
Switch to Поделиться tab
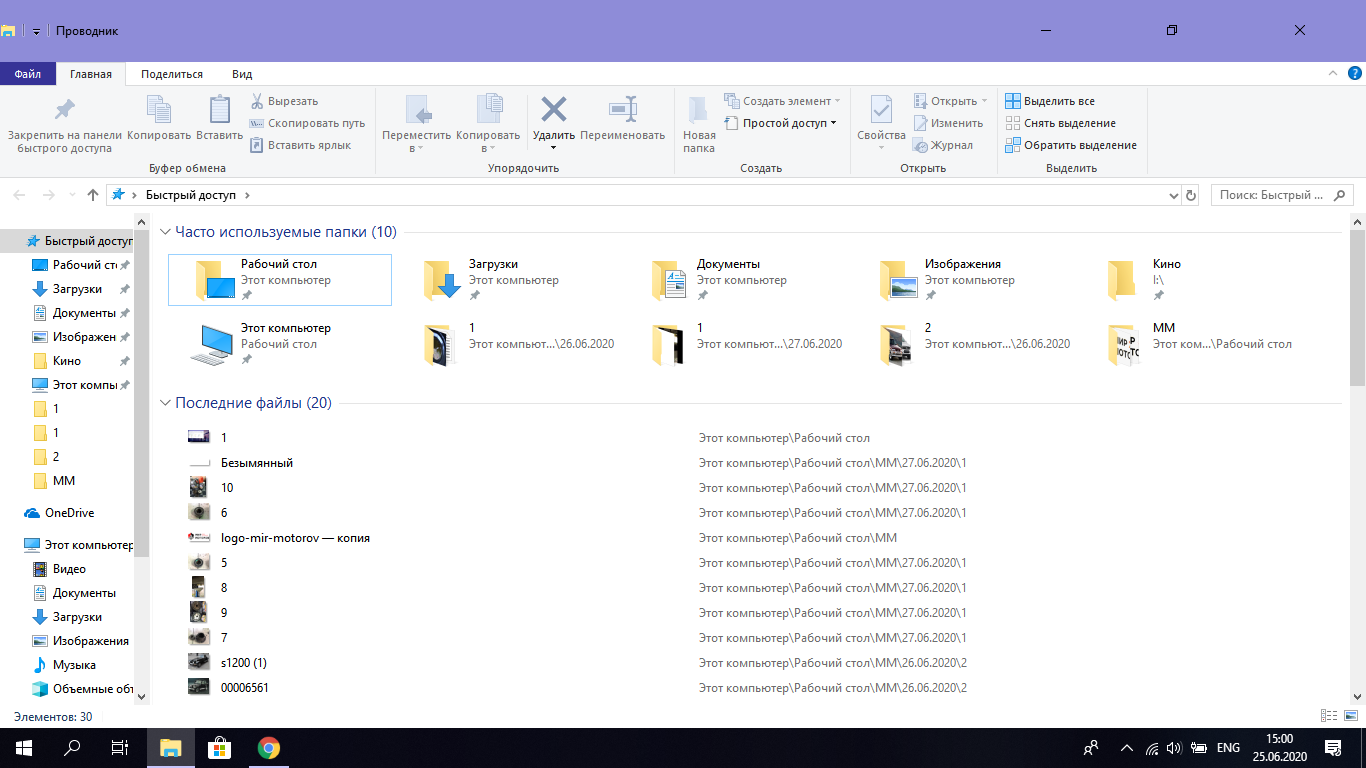(172, 74)
